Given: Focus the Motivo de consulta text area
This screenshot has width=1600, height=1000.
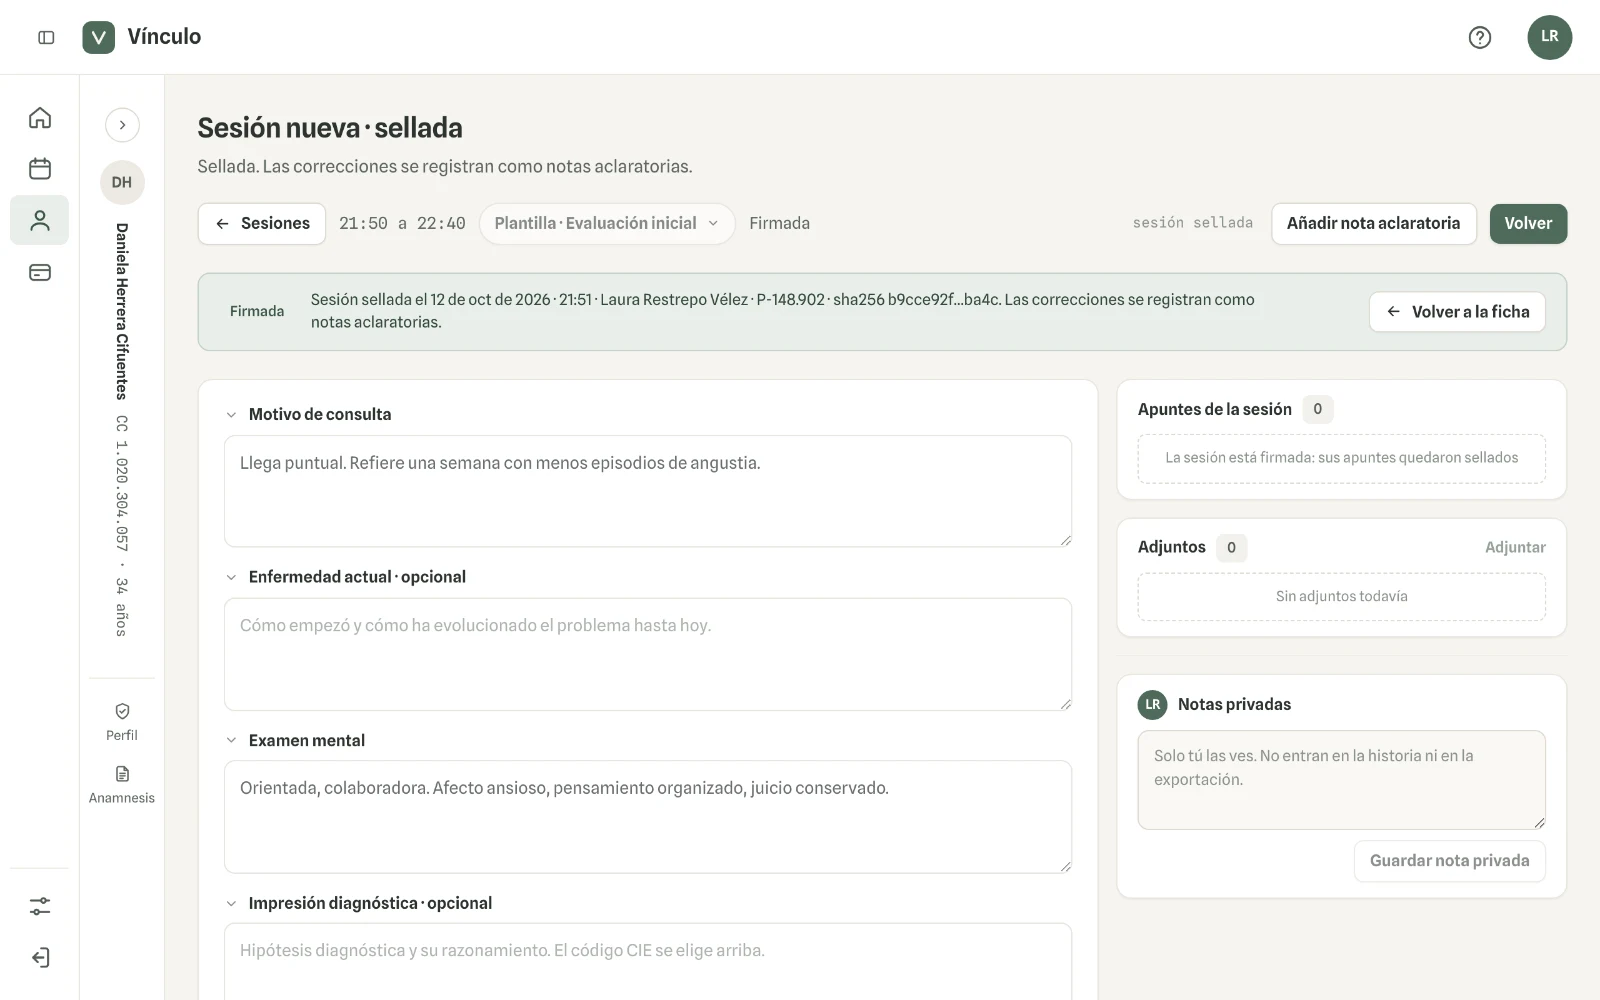Looking at the screenshot, I should (648, 491).
